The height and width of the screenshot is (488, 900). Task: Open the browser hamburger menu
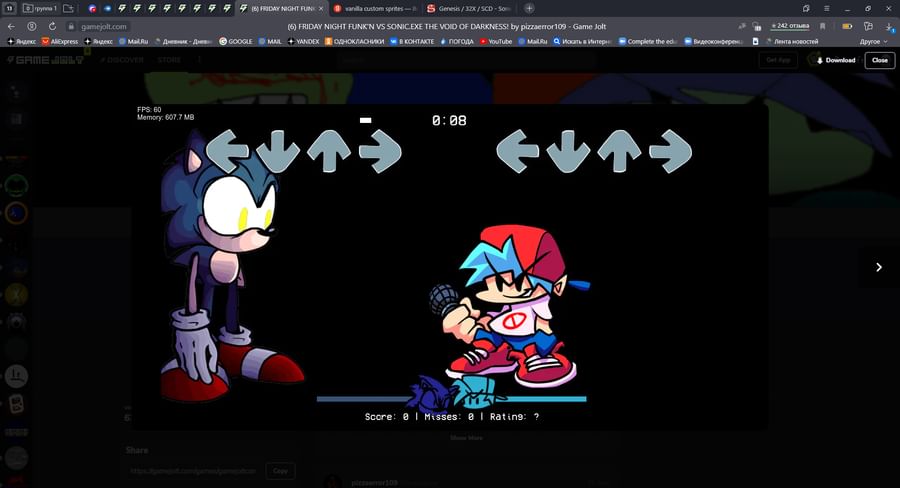(827, 9)
